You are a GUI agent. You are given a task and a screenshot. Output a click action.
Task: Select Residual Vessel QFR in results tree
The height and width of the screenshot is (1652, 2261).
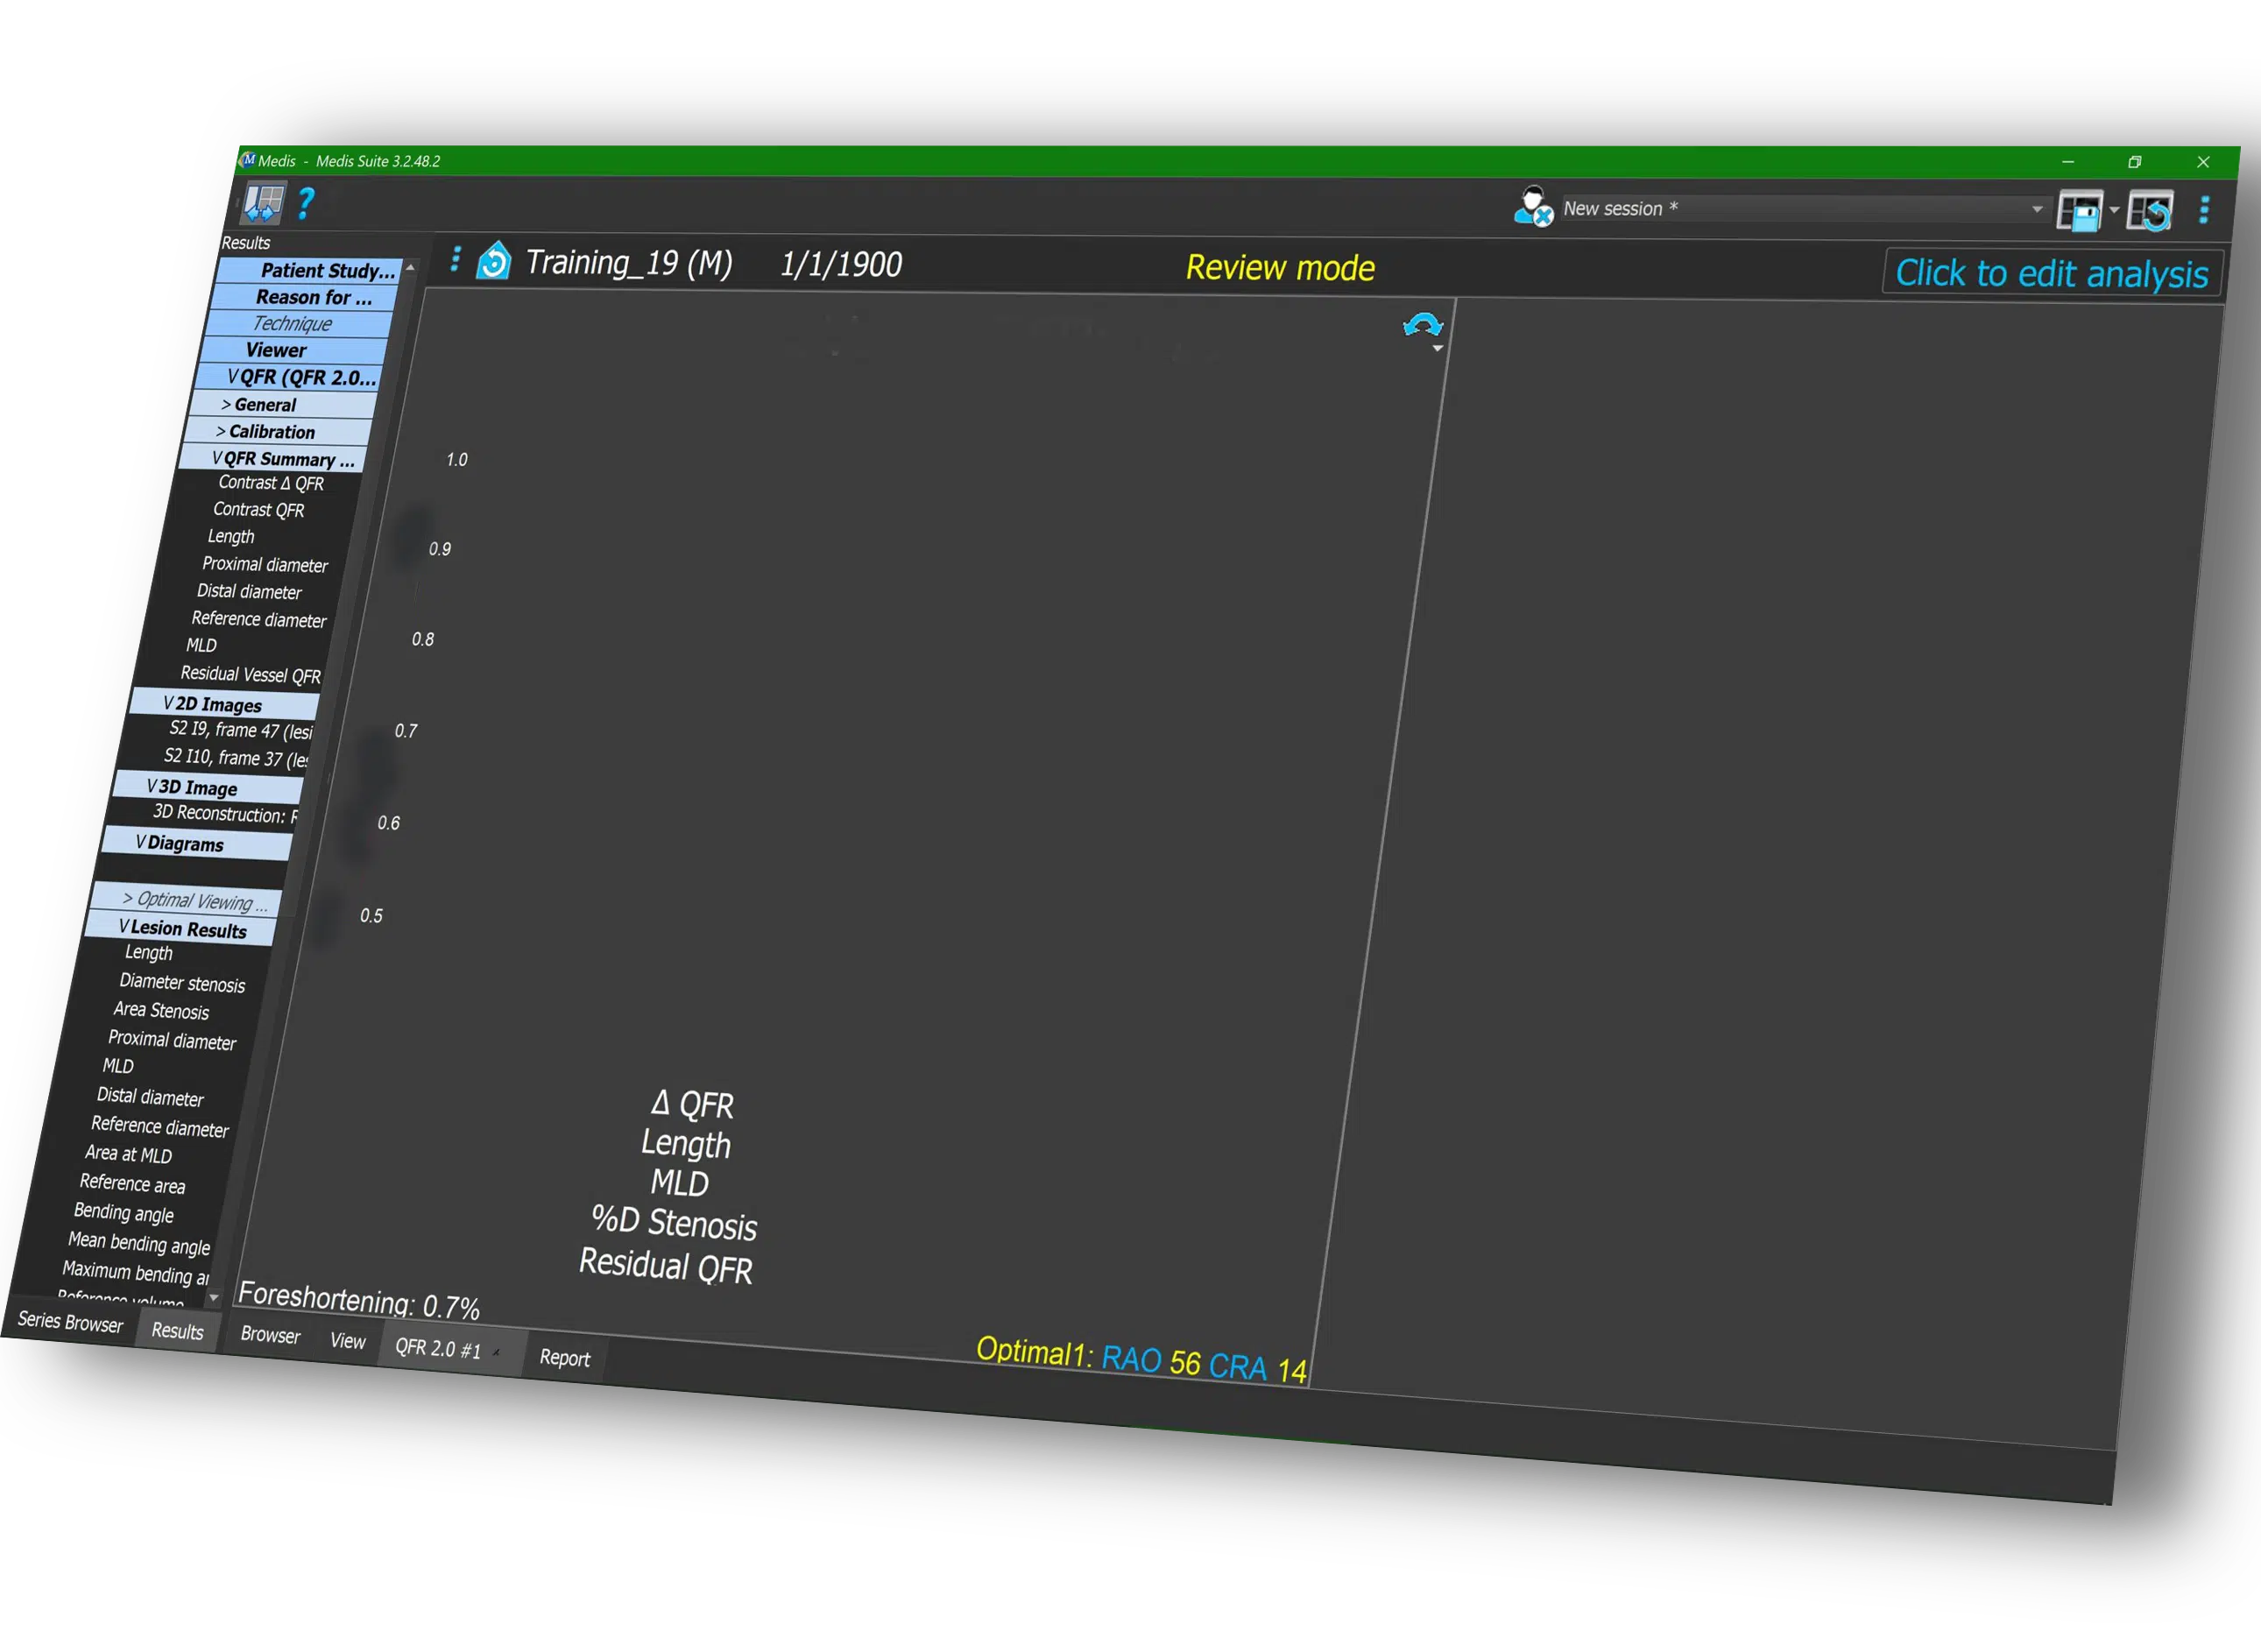[x=250, y=675]
